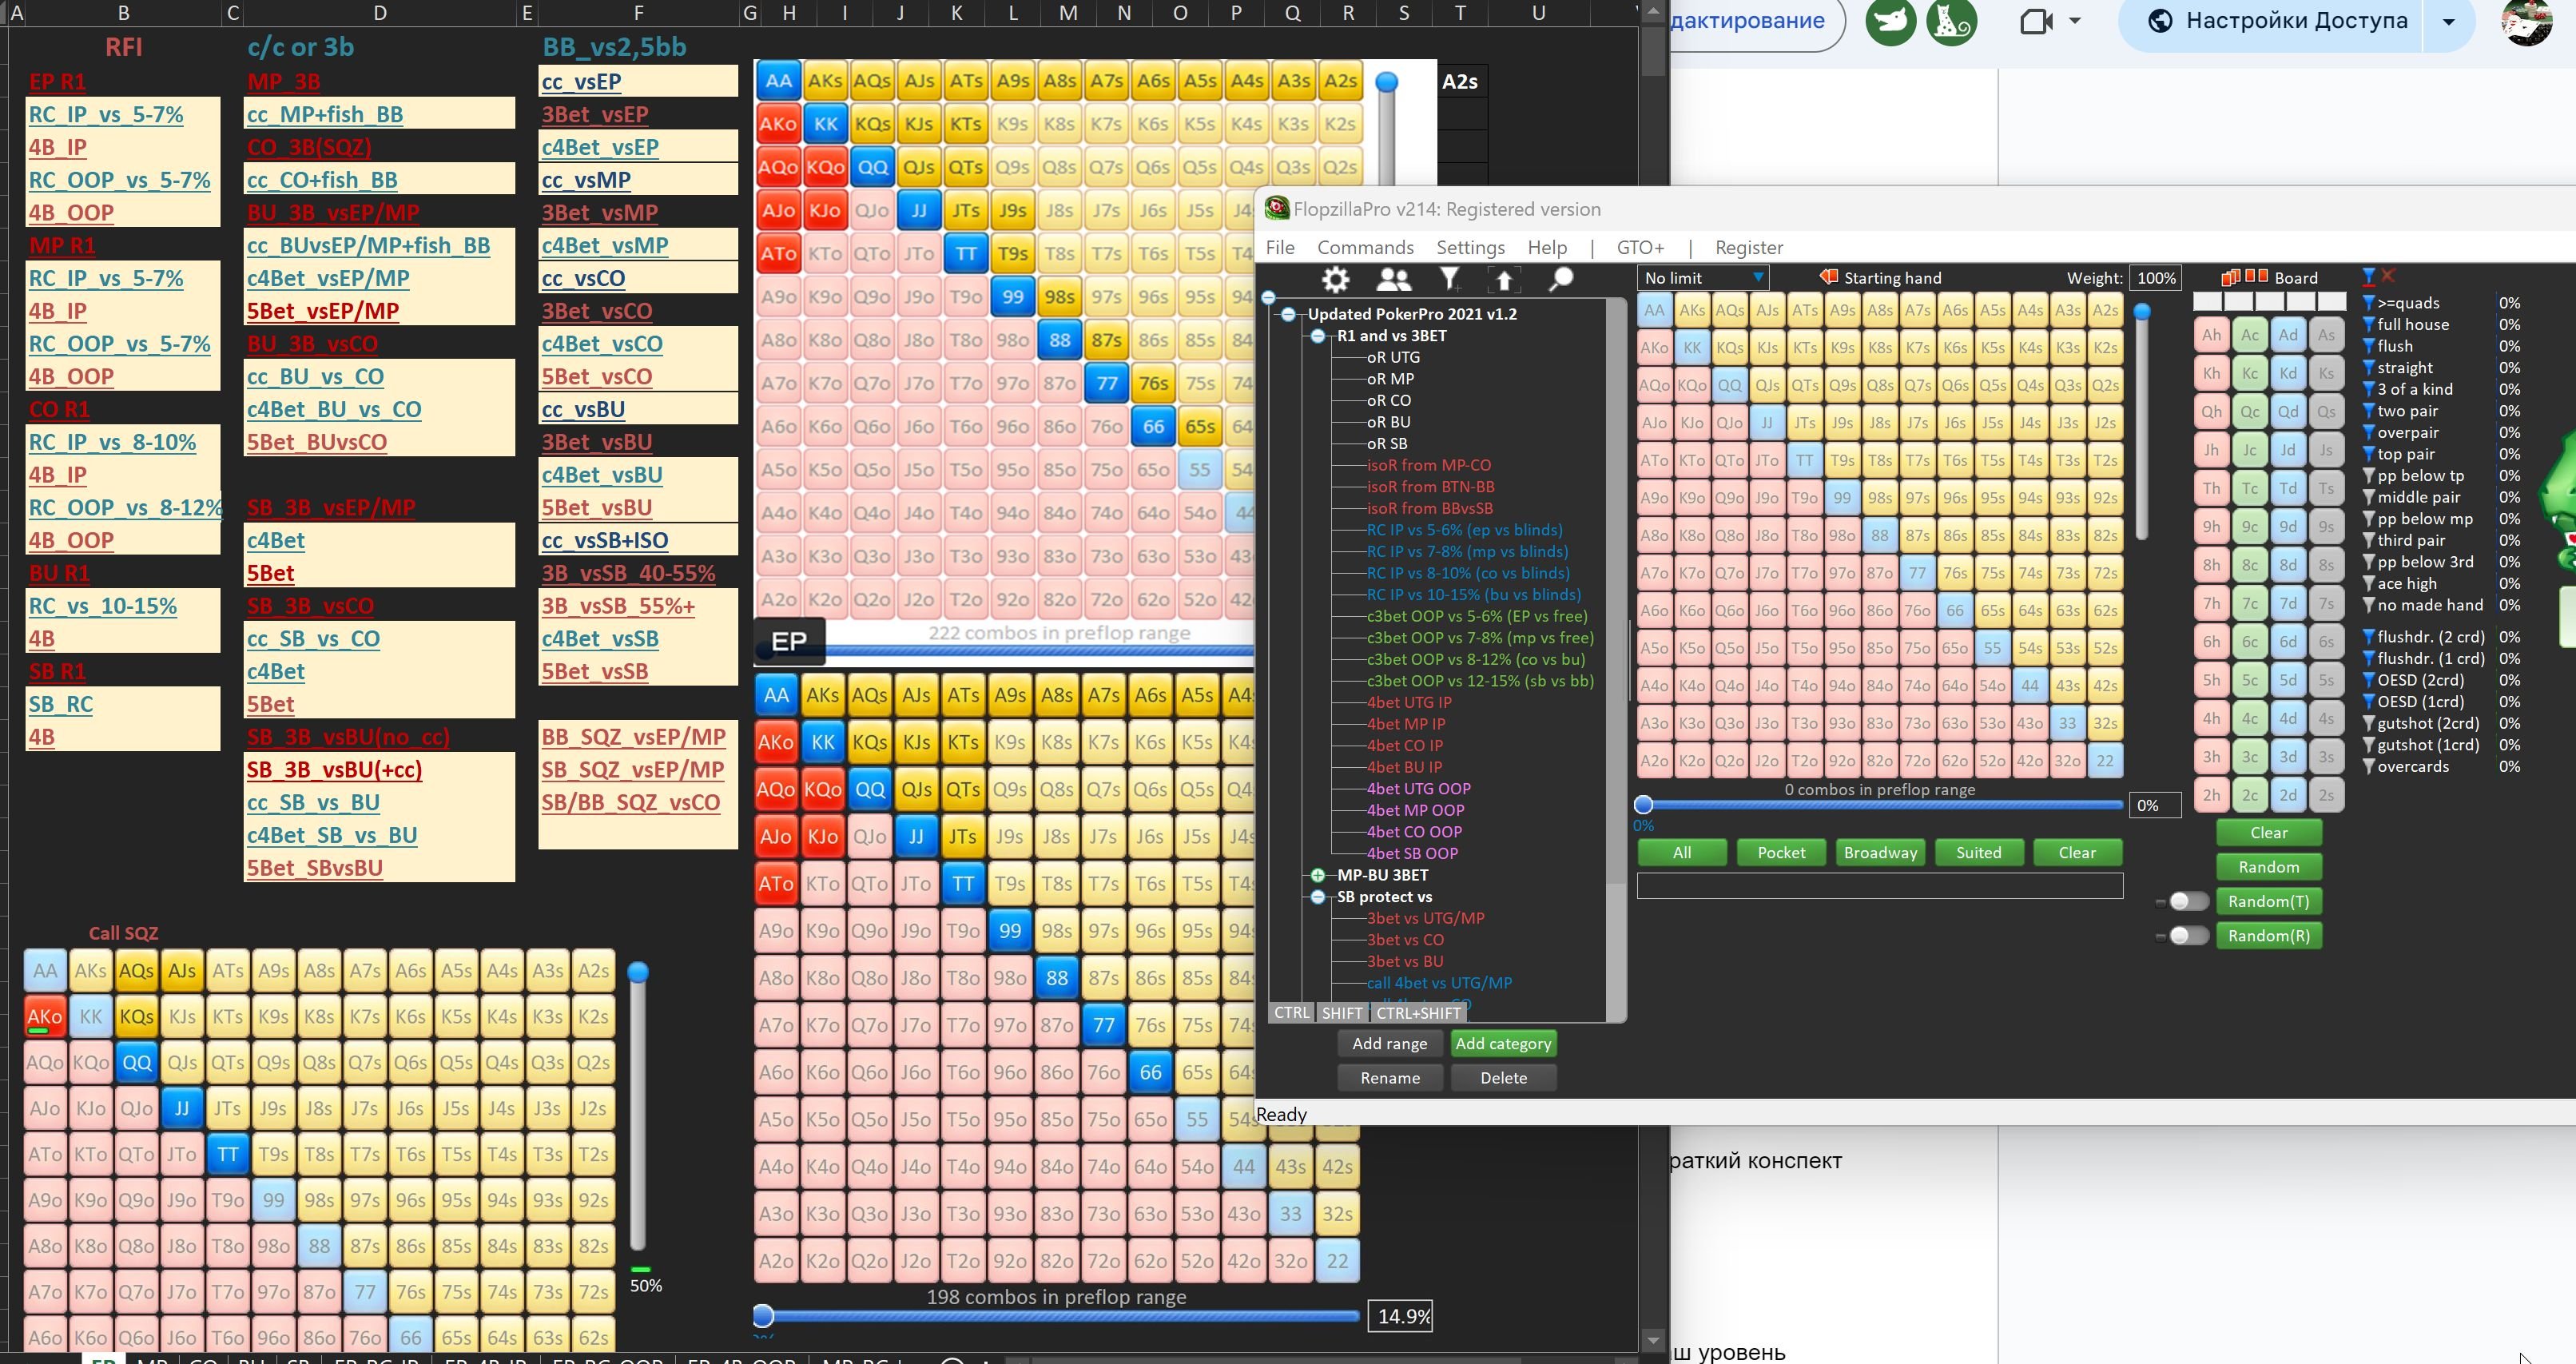Select the 7d card on board selector

click(2288, 603)
